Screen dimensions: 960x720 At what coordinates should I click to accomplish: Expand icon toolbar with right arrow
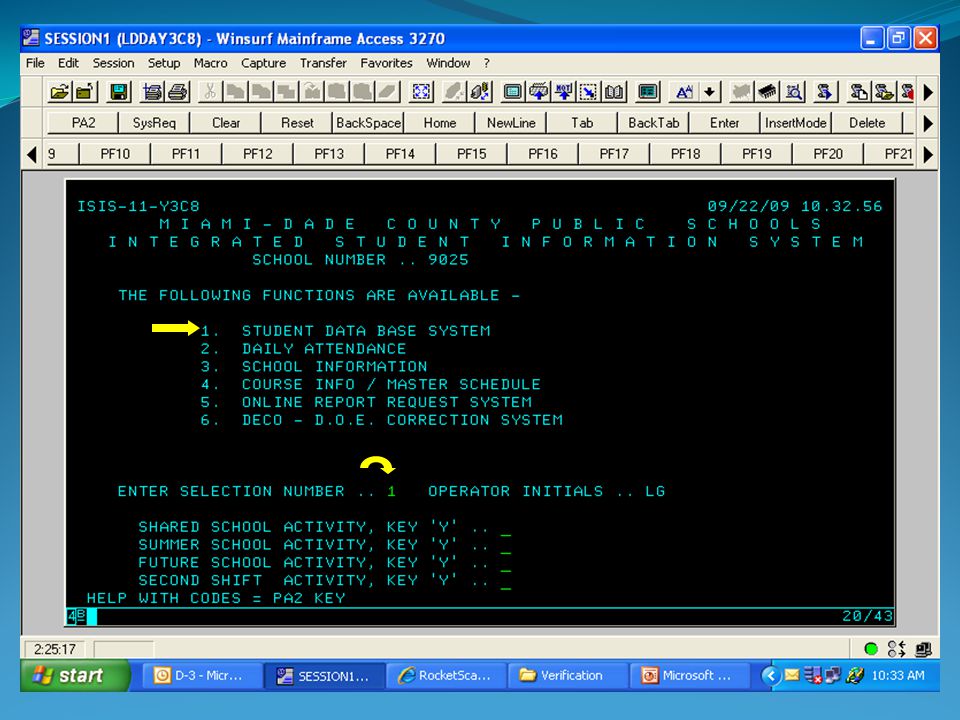click(x=928, y=92)
